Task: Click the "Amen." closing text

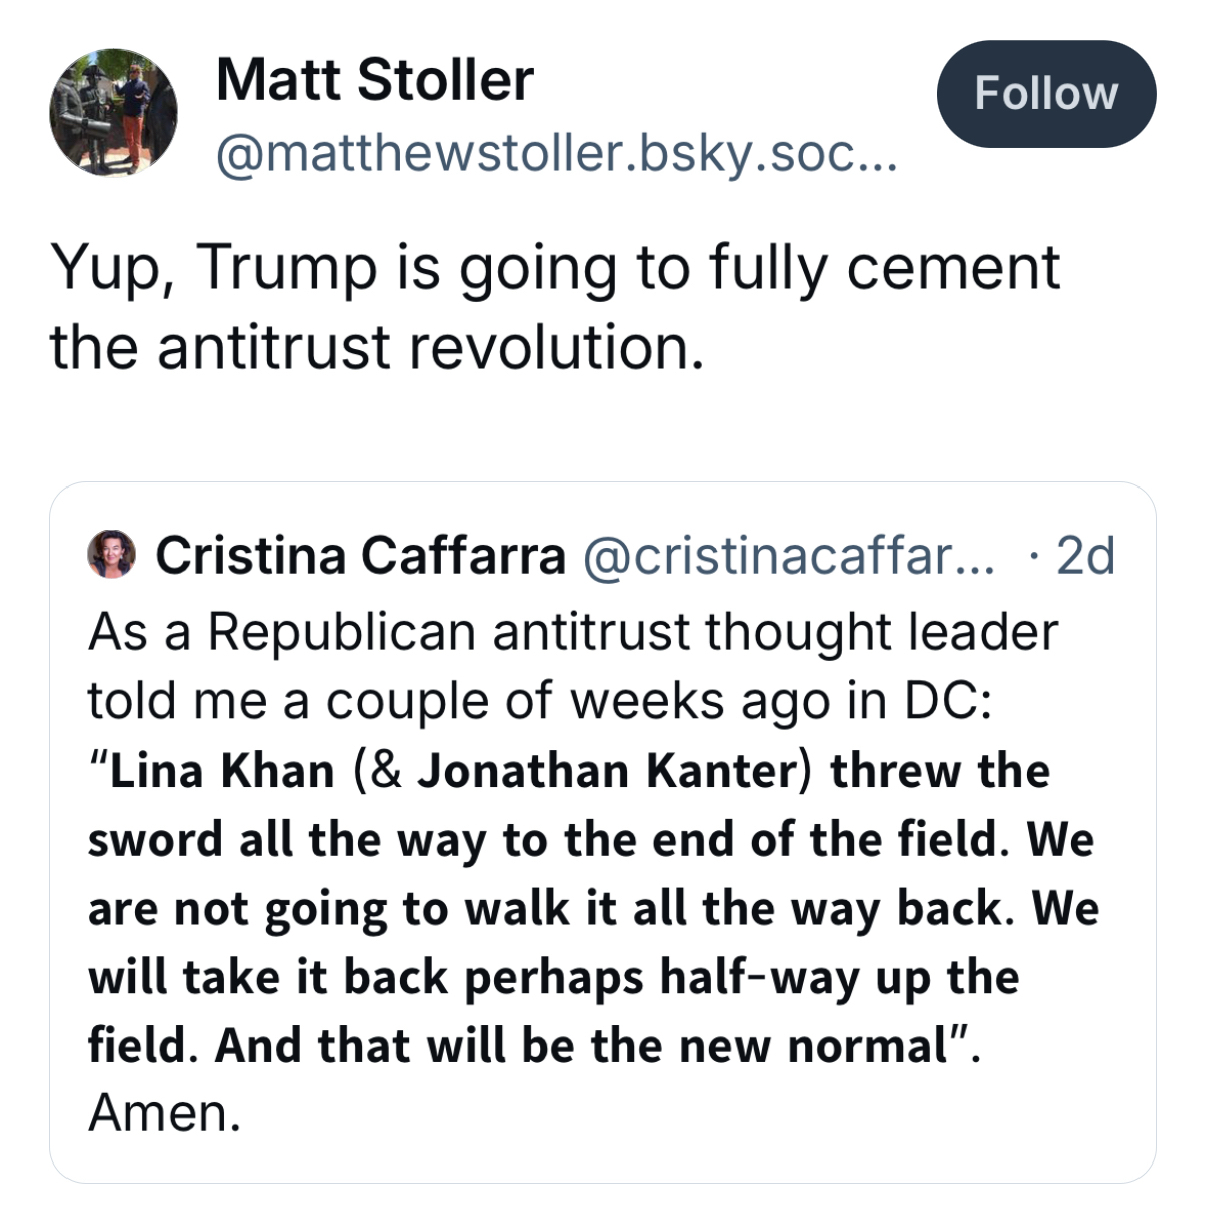Action: click(x=165, y=1113)
